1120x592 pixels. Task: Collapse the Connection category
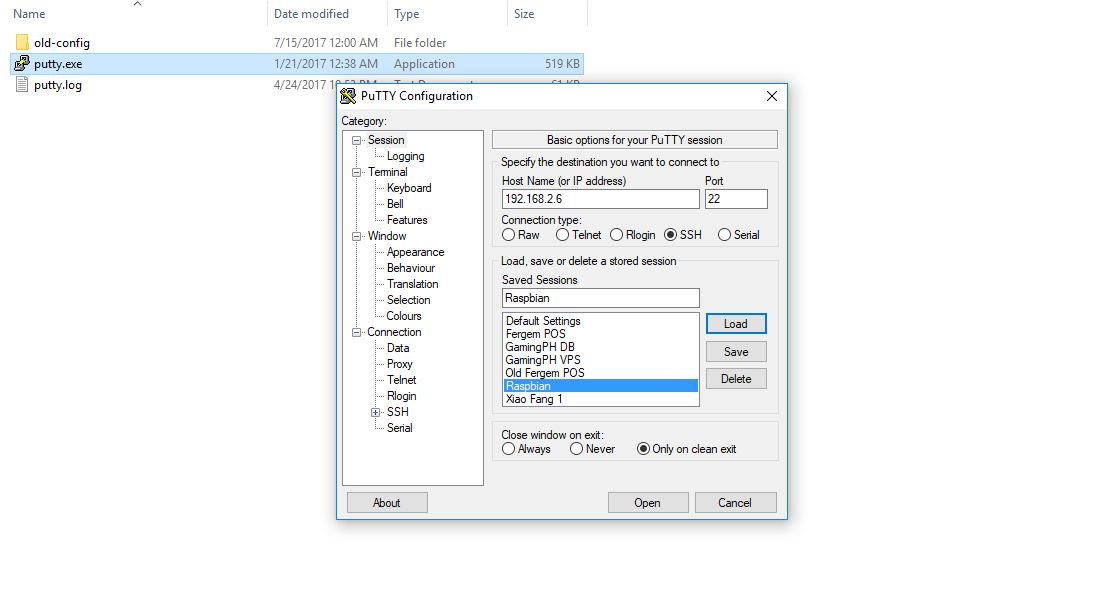pyautogui.click(x=355, y=331)
